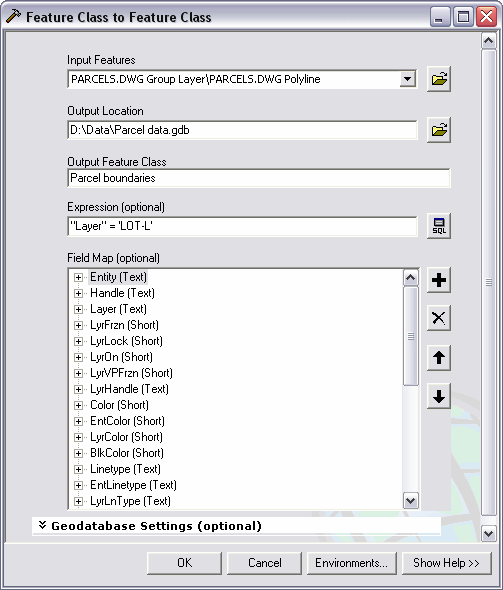This screenshot has height=590, width=503.
Task: Open the Environments... dialog
Action: (352, 563)
